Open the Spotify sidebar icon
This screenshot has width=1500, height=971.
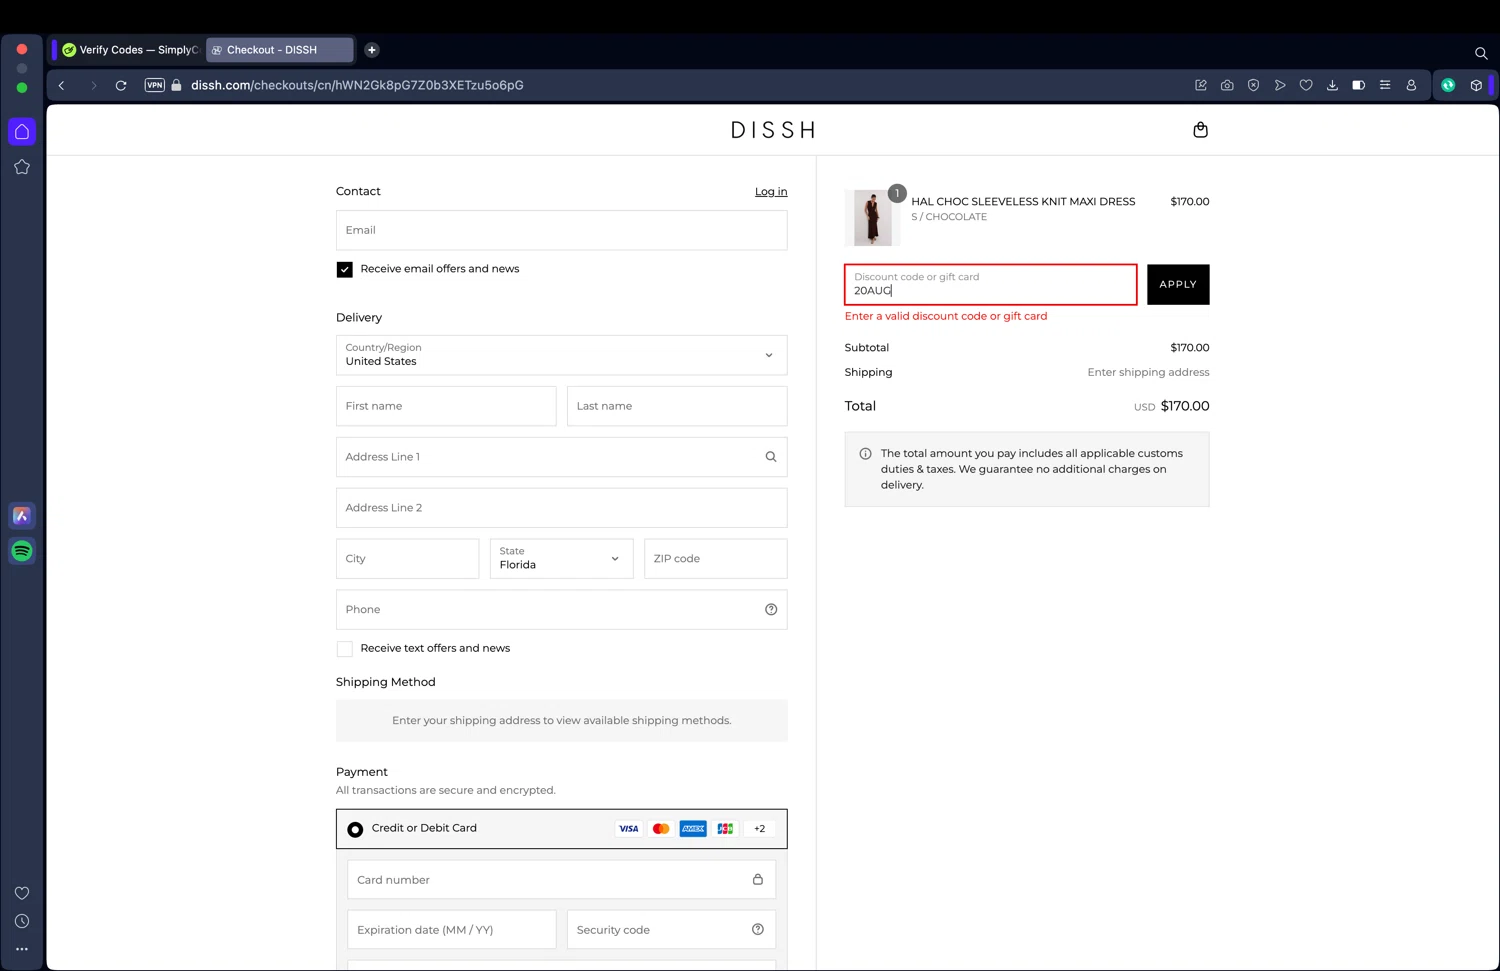[22, 551]
